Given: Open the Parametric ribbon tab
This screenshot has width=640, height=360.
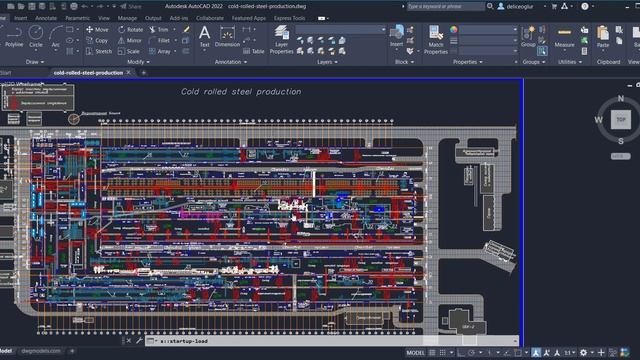Looking at the screenshot, I should [77, 18].
